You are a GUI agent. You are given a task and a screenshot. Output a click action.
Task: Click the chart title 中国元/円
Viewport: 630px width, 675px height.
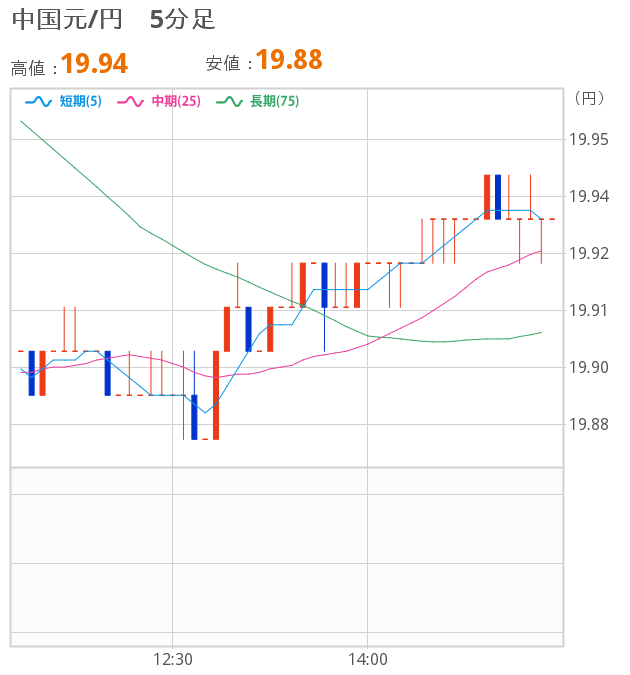[x=67, y=20]
